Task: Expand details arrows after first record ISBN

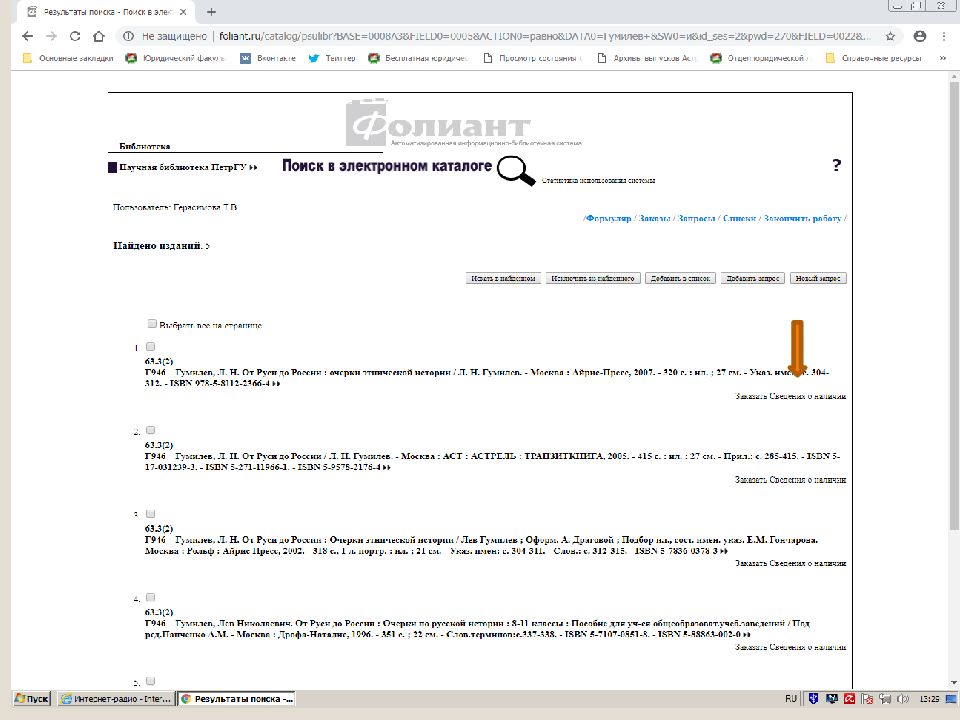Action: tap(276, 383)
